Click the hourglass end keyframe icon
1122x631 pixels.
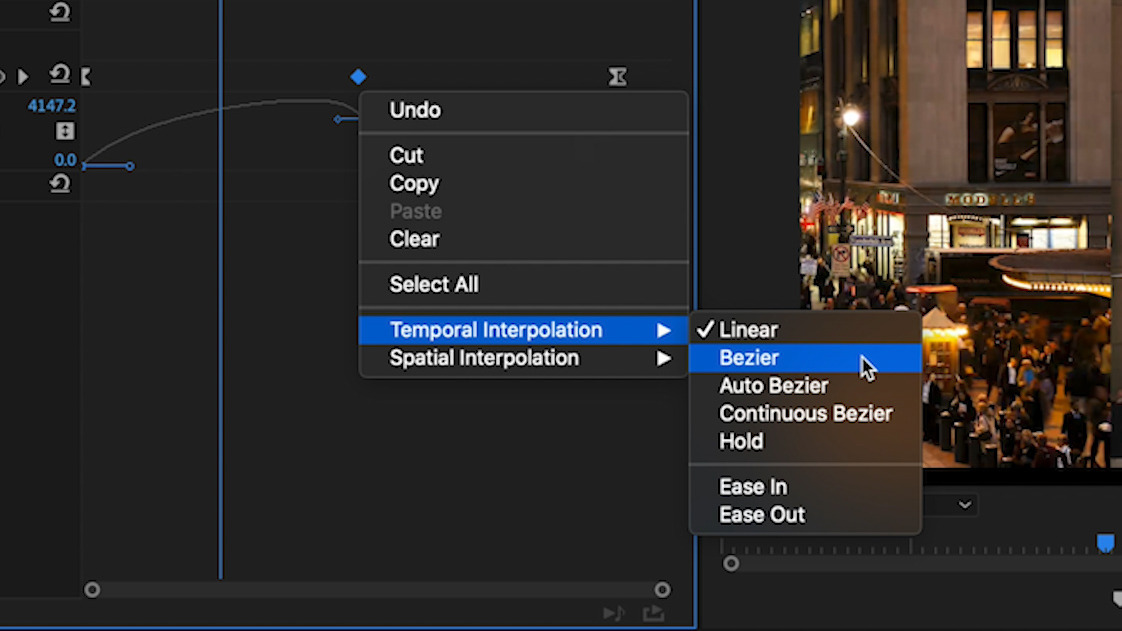click(x=618, y=77)
